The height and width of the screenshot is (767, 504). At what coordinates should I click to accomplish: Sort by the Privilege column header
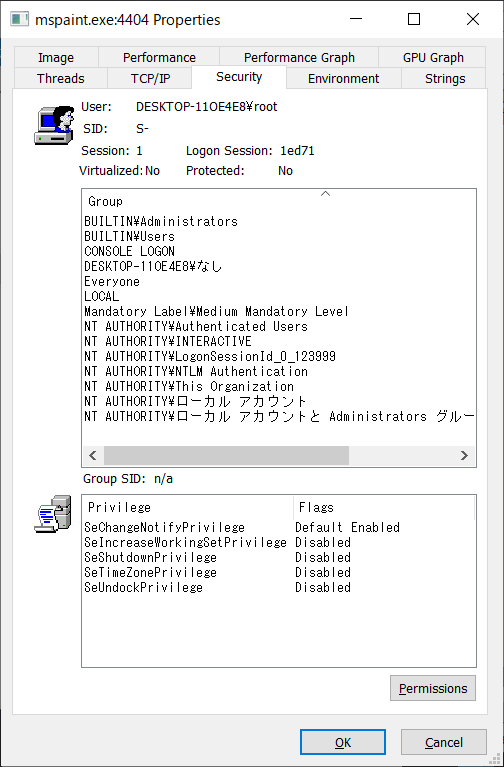[x=188, y=507]
